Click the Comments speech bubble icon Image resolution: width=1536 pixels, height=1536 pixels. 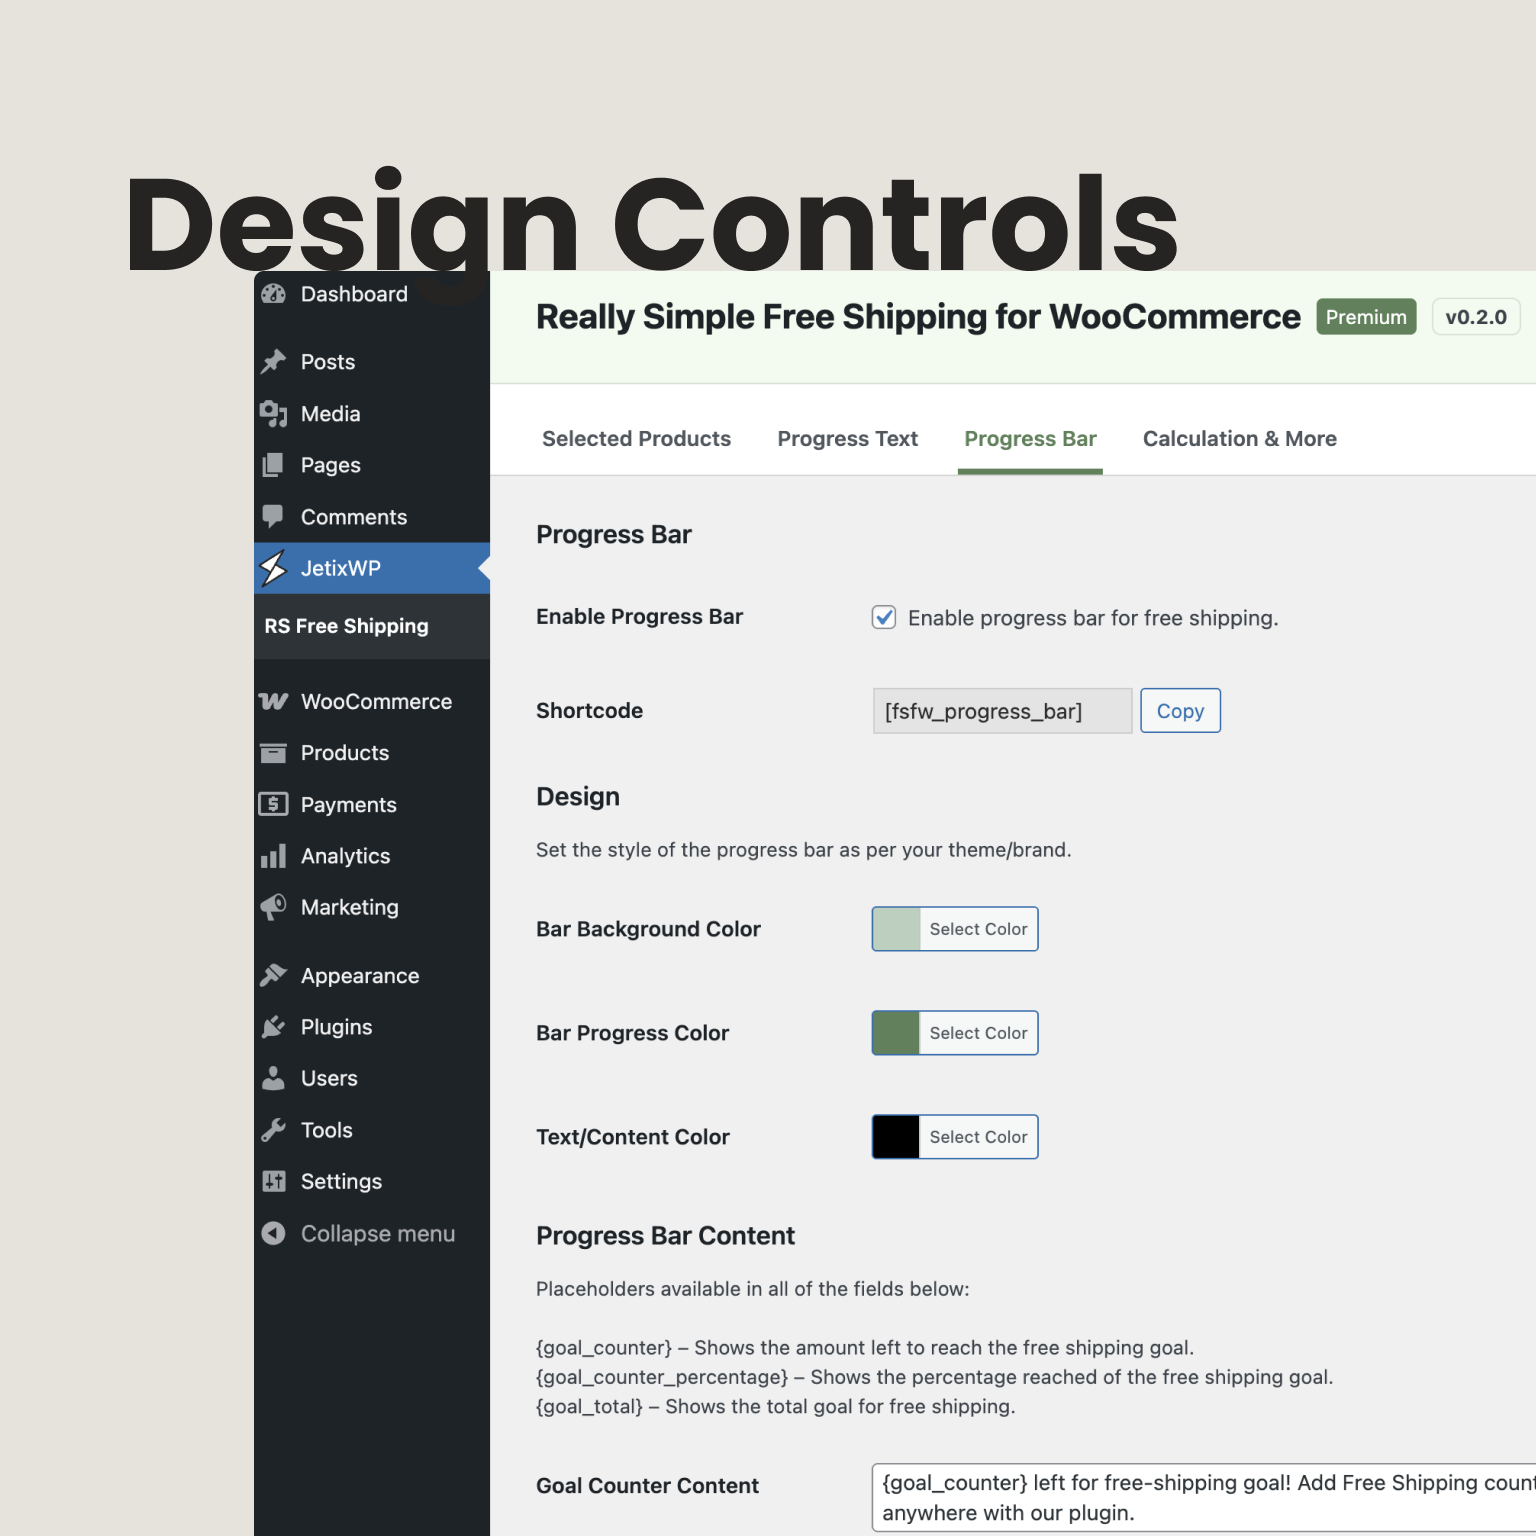(x=273, y=517)
